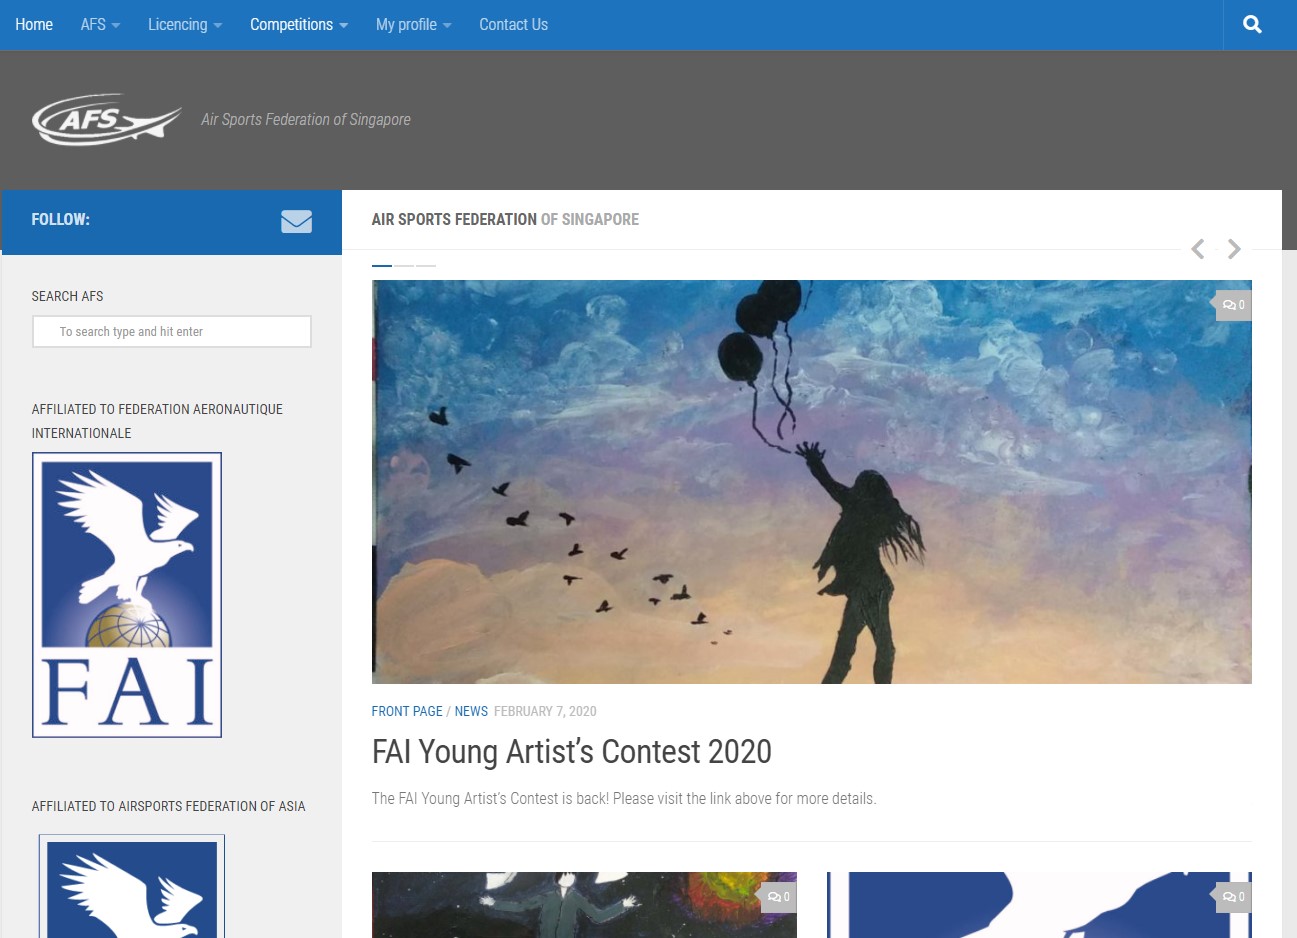
Task: Click the Search AFS text field
Action: pyautogui.click(x=172, y=332)
